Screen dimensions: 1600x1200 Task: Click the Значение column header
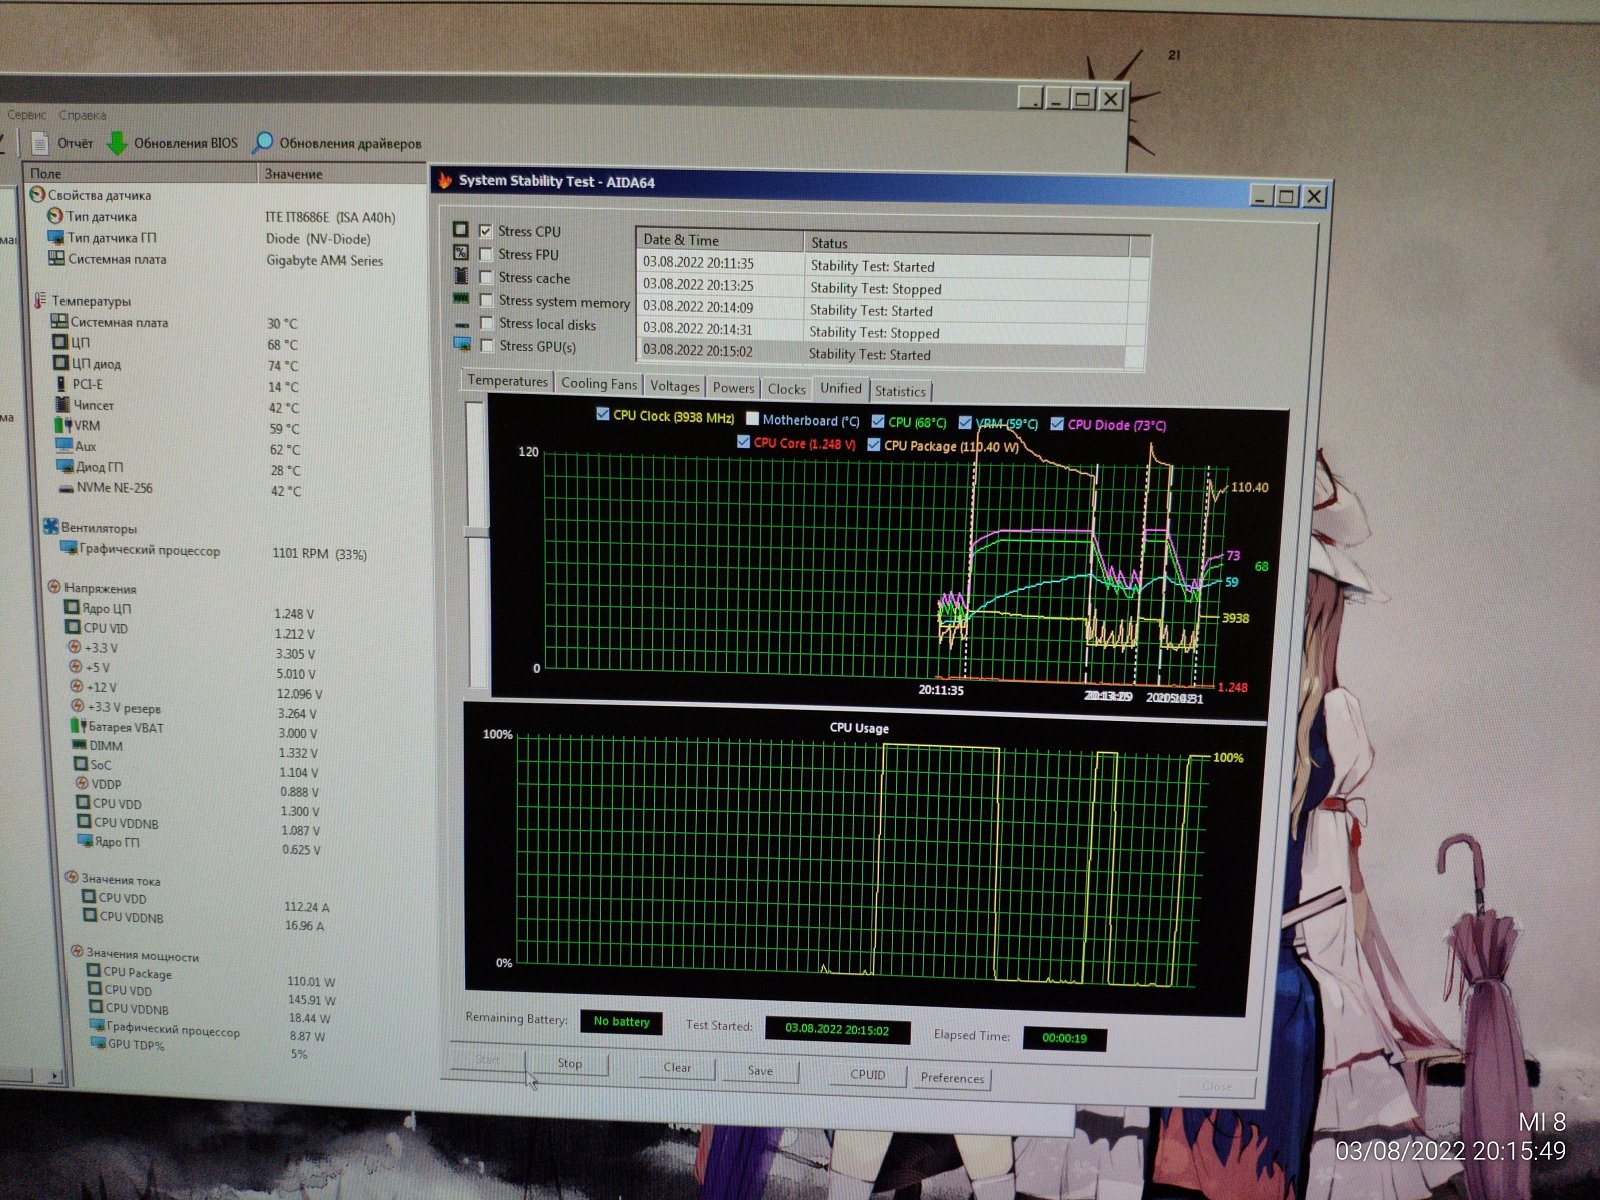[340, 174]
